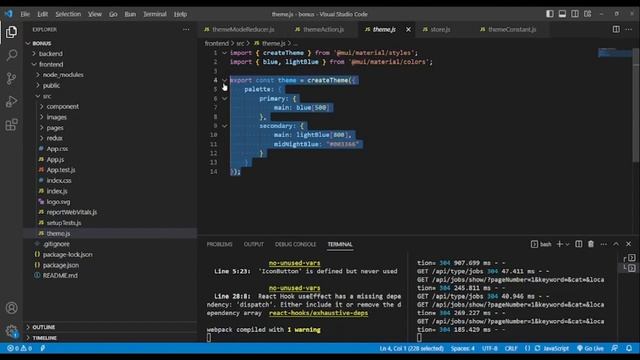The height and width of the screenshot is (360, 640).
Task: Show the Problems panel tab
Action: point(219,244)
